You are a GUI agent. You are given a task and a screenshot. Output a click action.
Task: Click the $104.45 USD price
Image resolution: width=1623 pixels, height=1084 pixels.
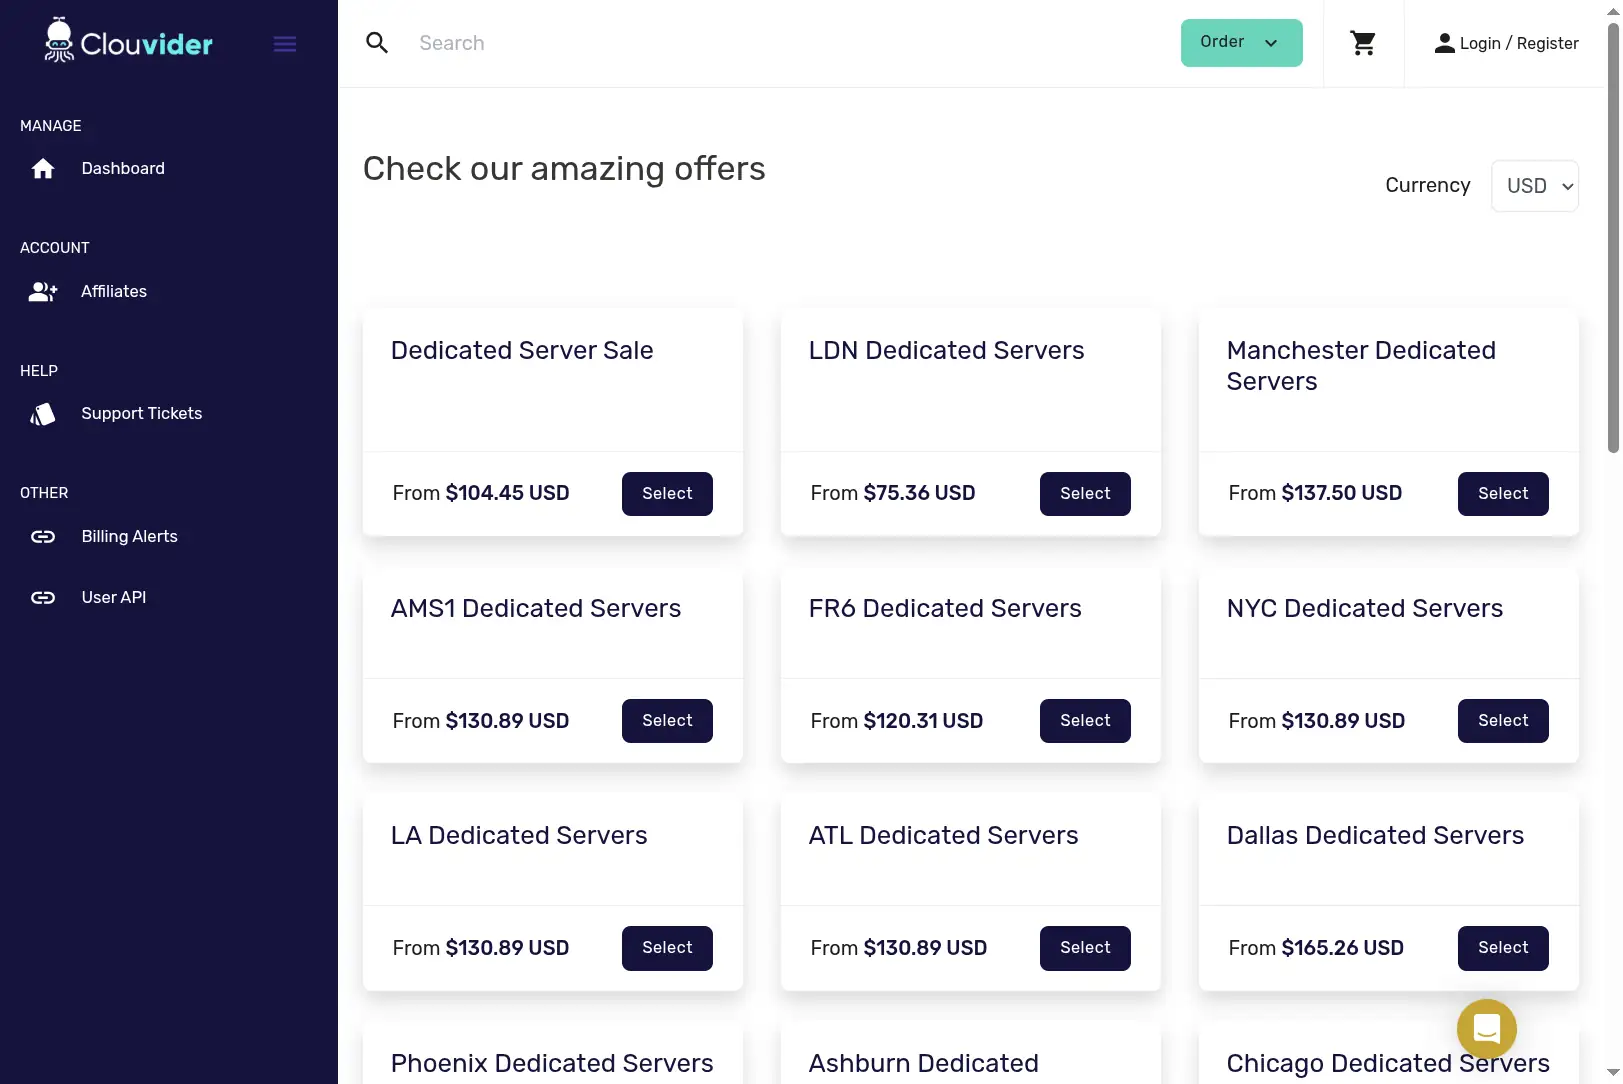point(507,493)
